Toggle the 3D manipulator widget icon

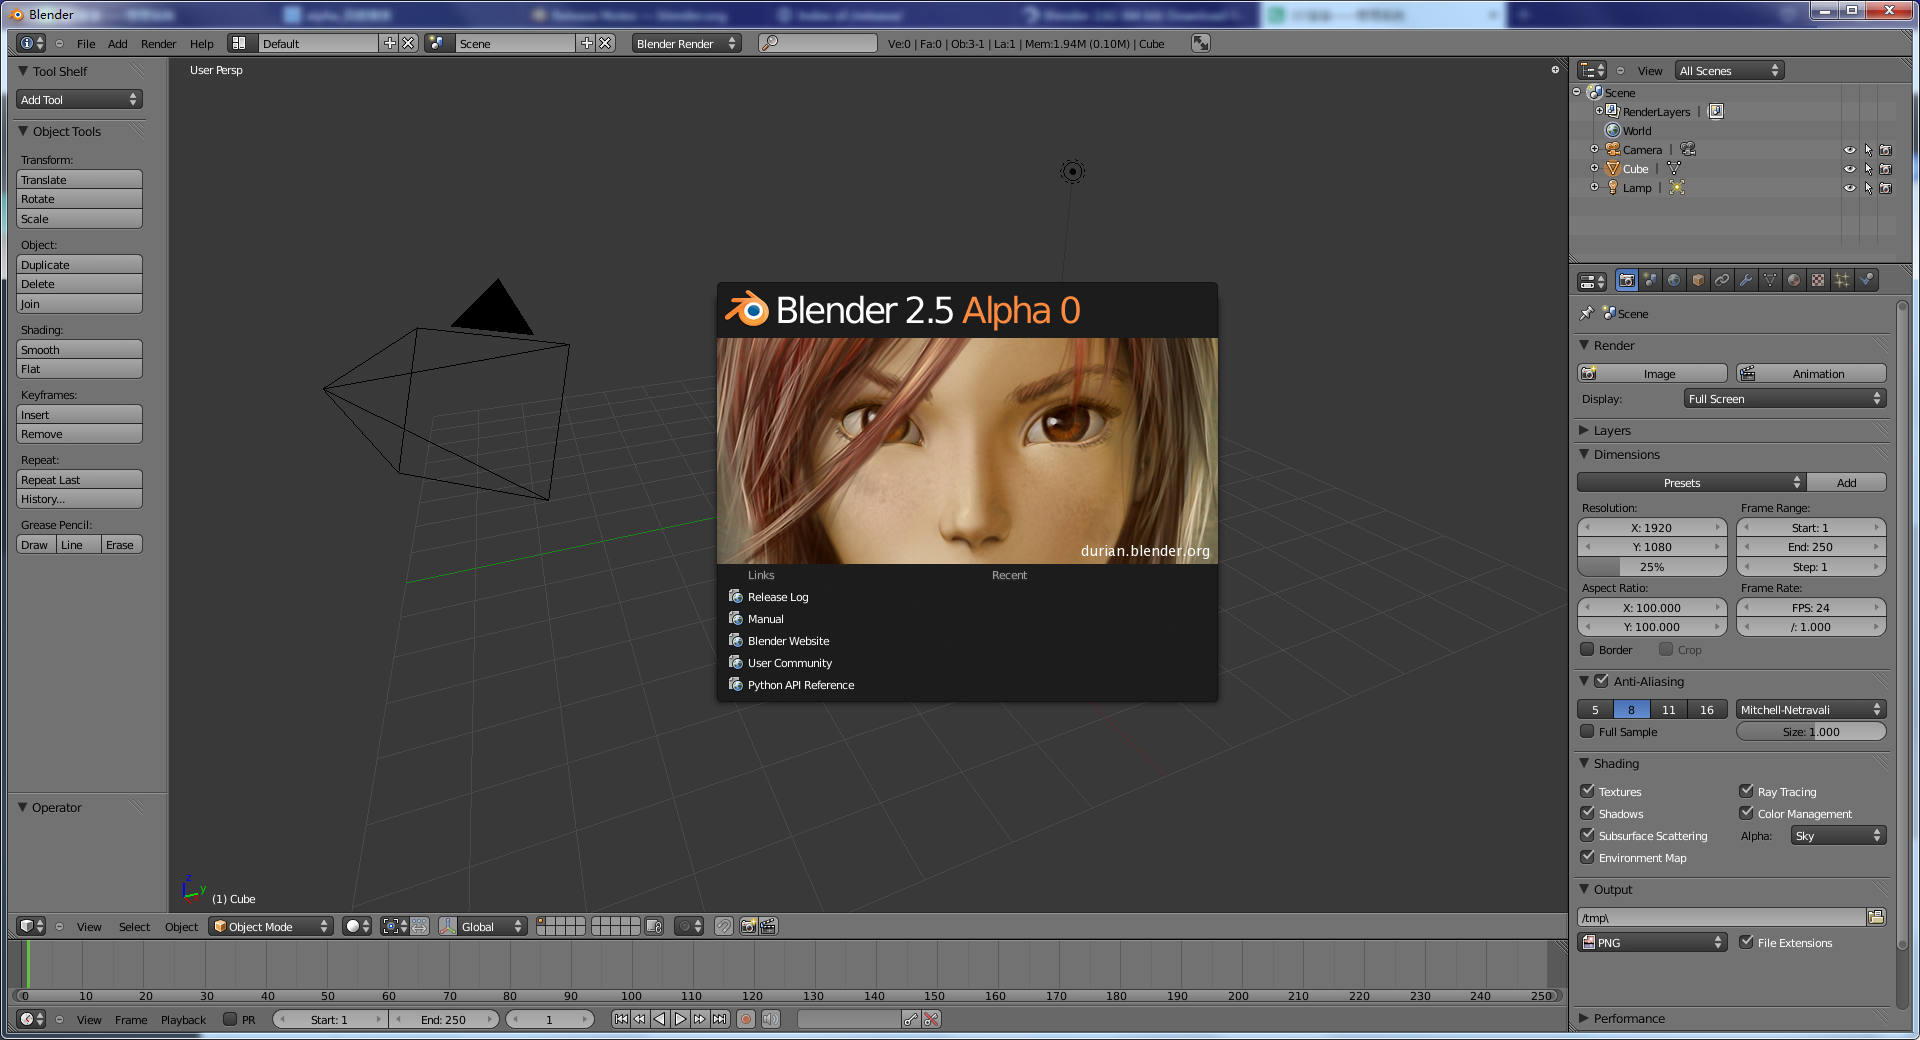pos(447,926)
